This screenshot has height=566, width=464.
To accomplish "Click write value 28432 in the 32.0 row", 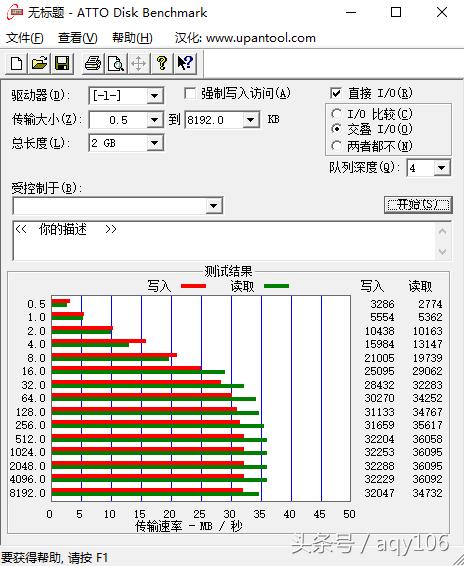I will [380, 385].
